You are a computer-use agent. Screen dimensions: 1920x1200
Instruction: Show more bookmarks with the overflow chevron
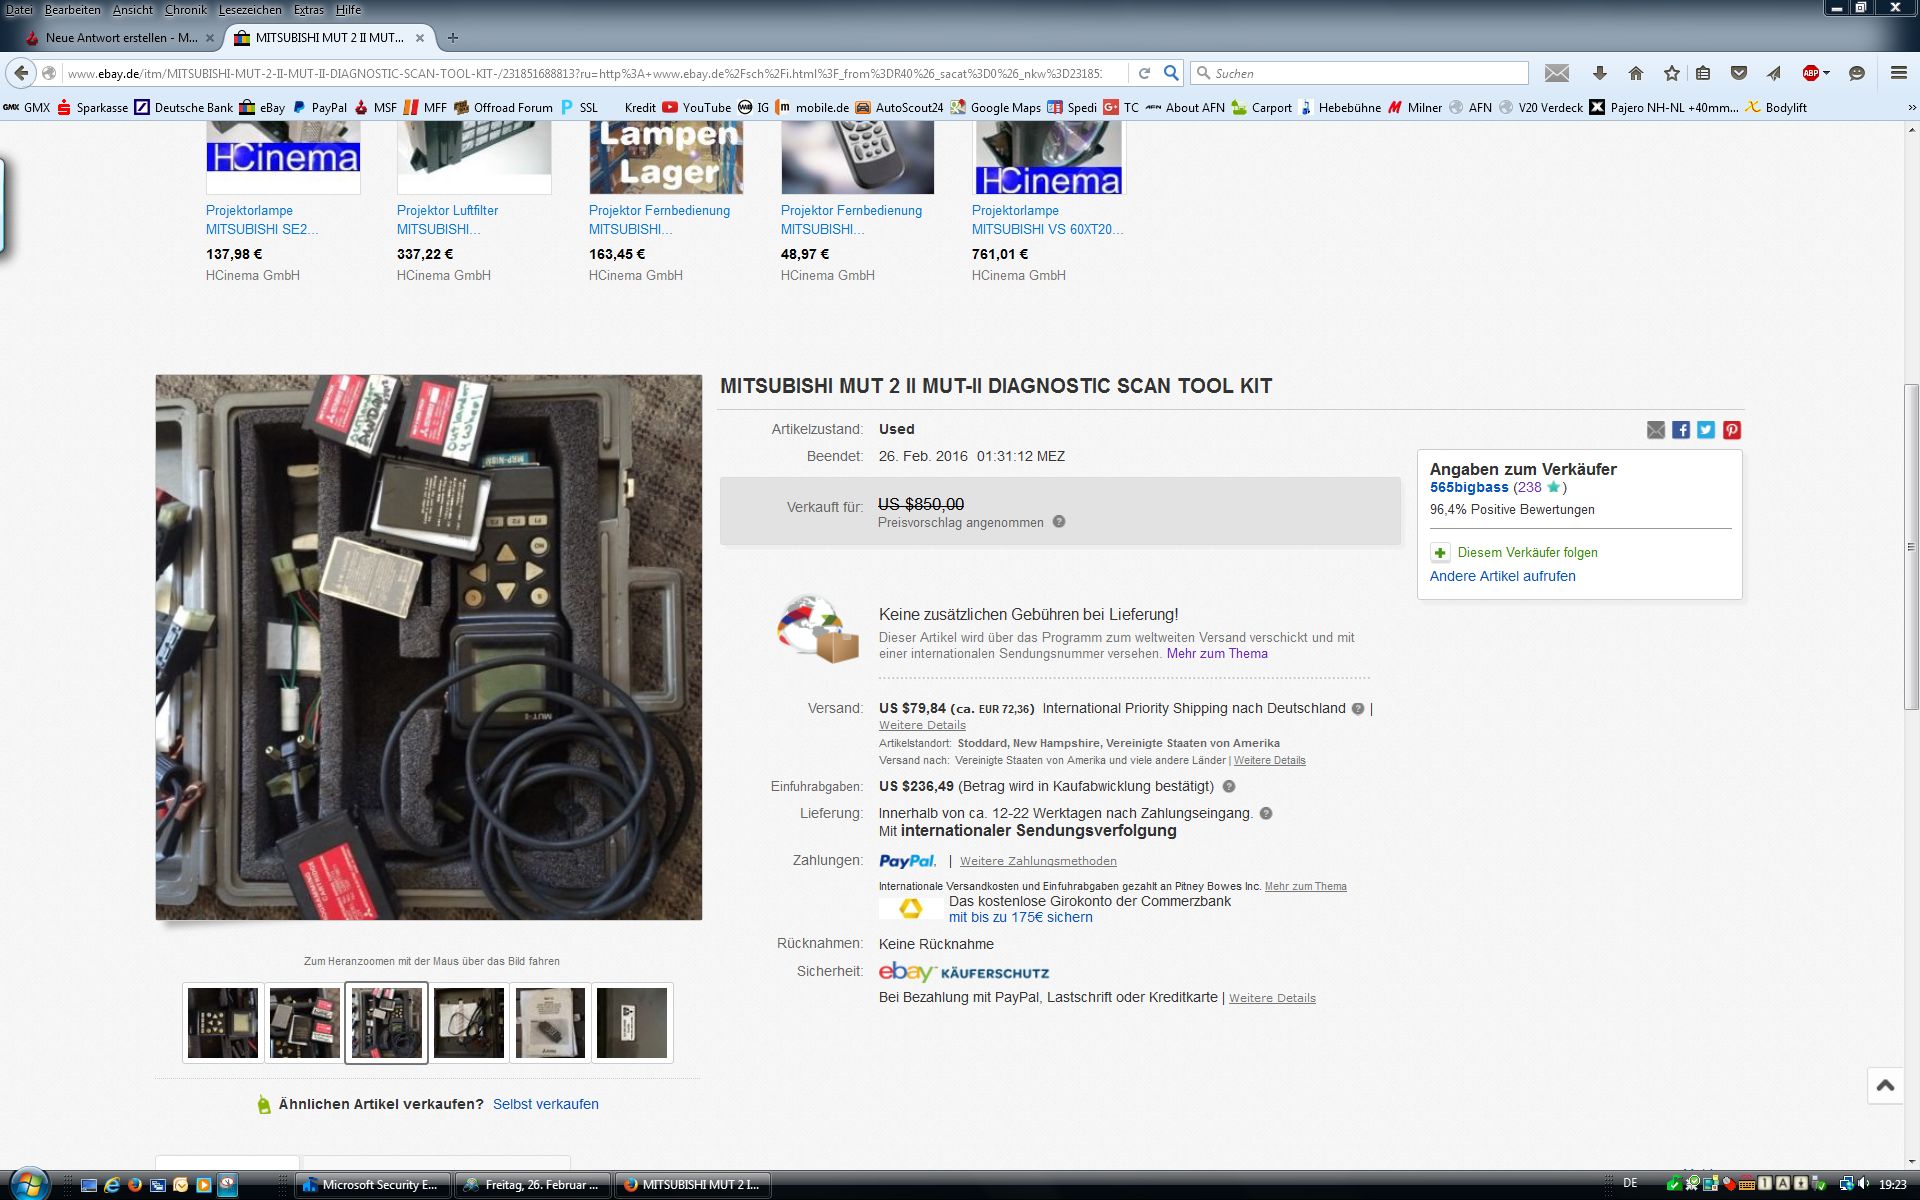tap(1911, 107)
